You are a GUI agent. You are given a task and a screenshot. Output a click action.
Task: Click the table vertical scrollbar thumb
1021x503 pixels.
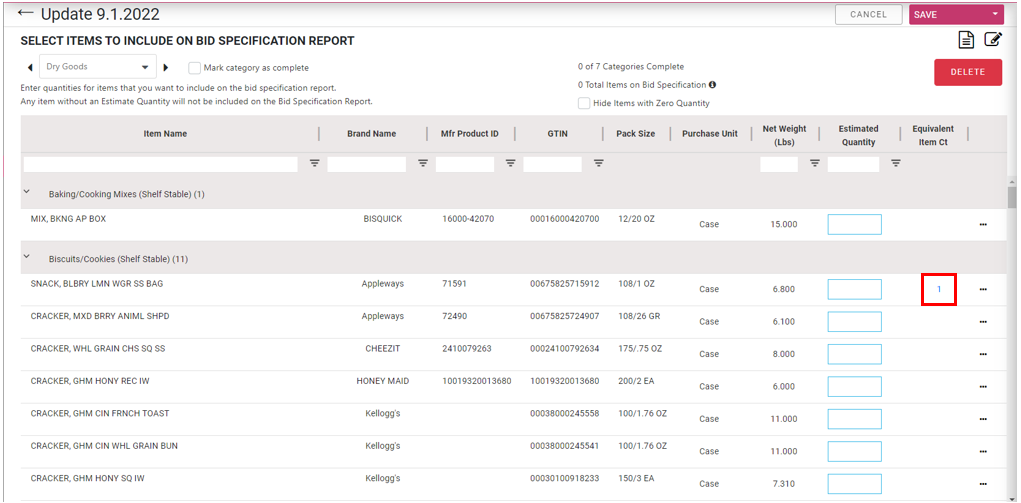1011,197
